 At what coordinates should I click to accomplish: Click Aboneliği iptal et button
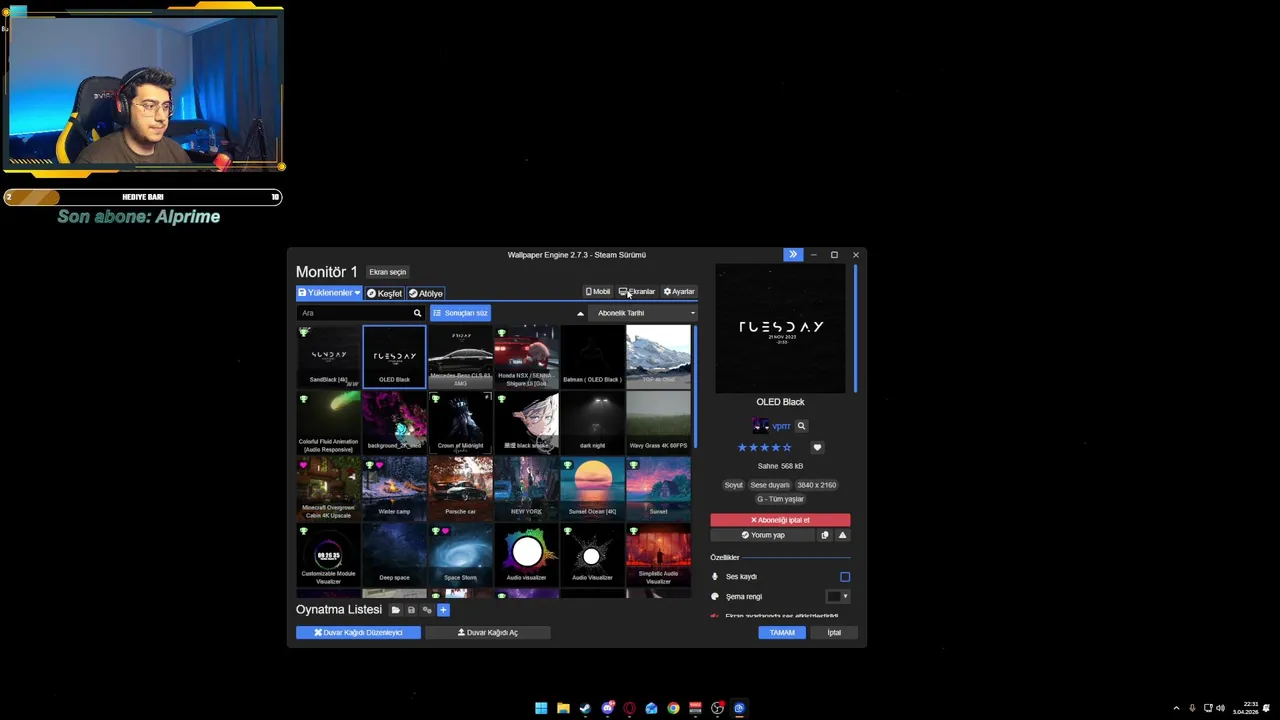[780, 520]
